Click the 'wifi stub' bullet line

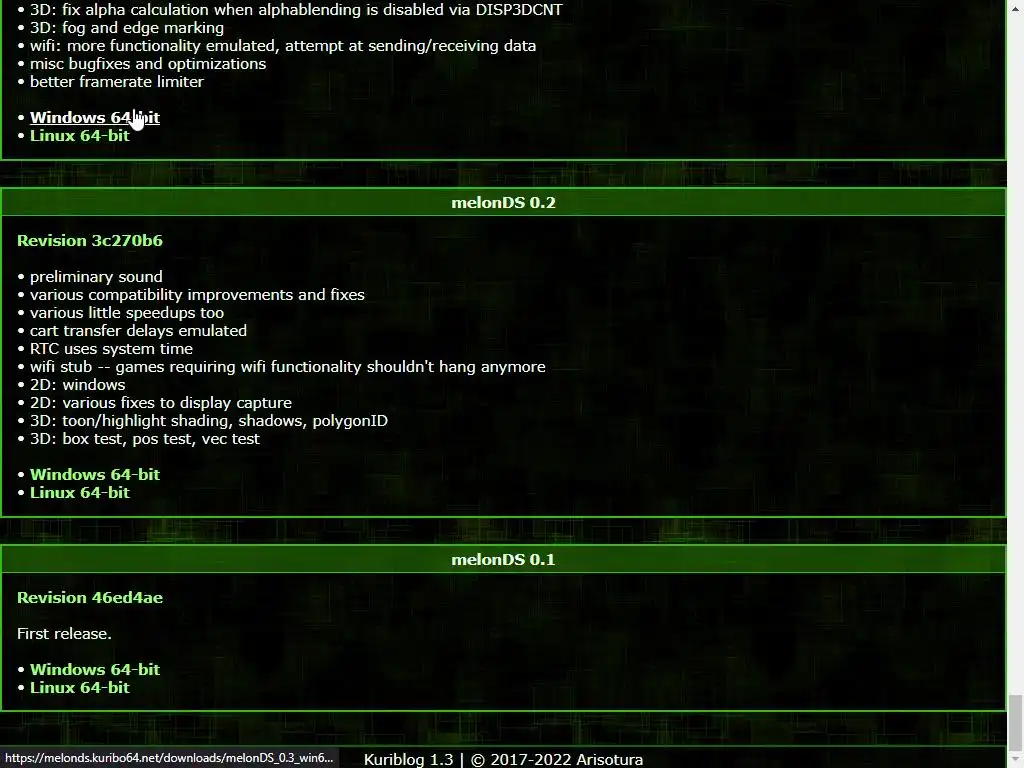click(287, 367)
